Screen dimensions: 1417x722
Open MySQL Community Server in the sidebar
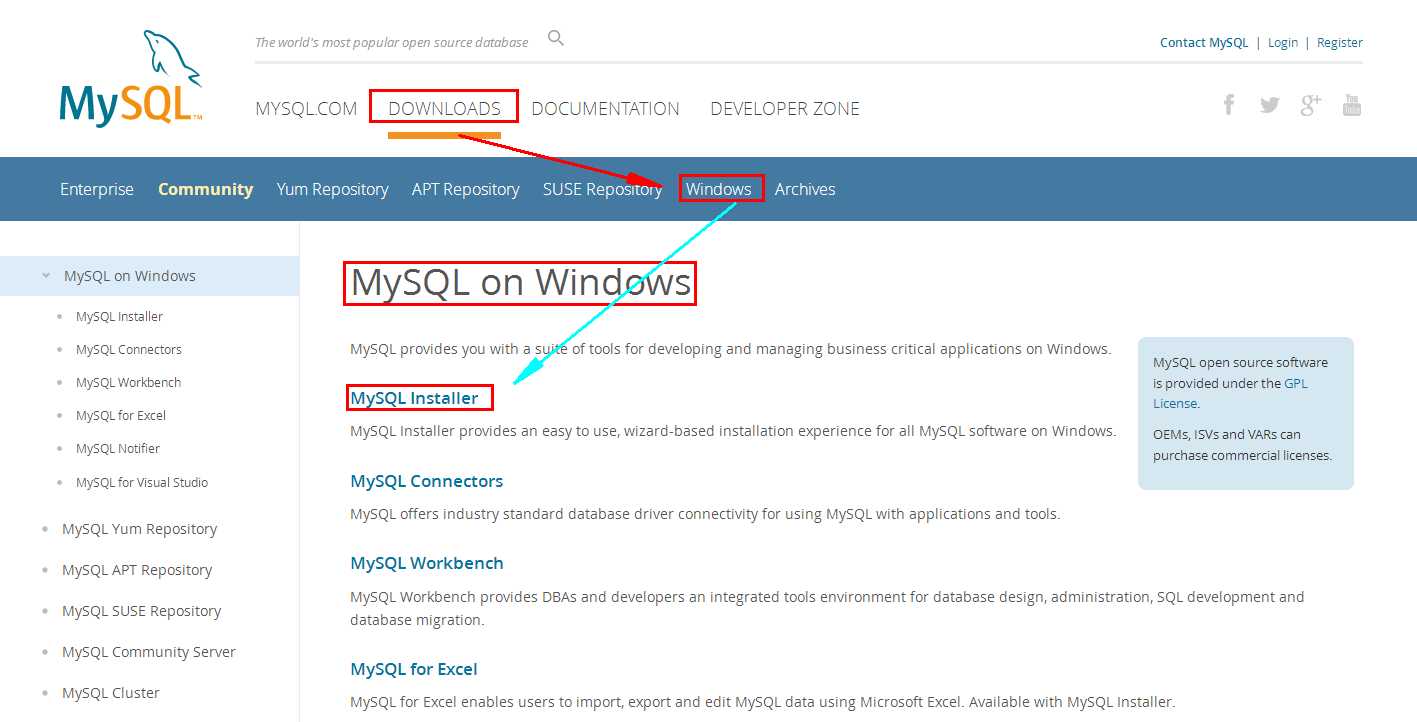coord(149,652)
